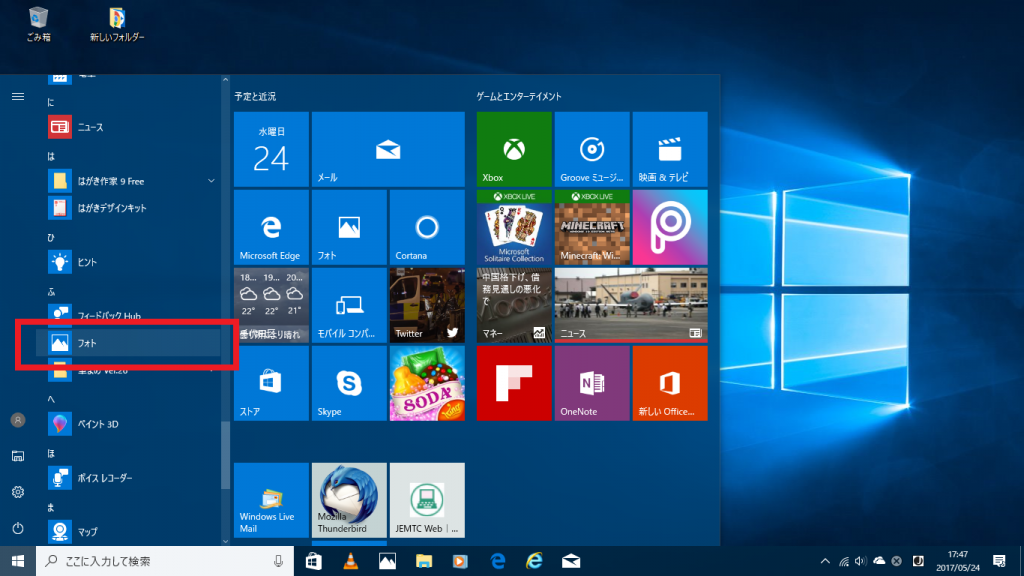
Task: Open the OneNote tile
Action: [x=591, y=383]
